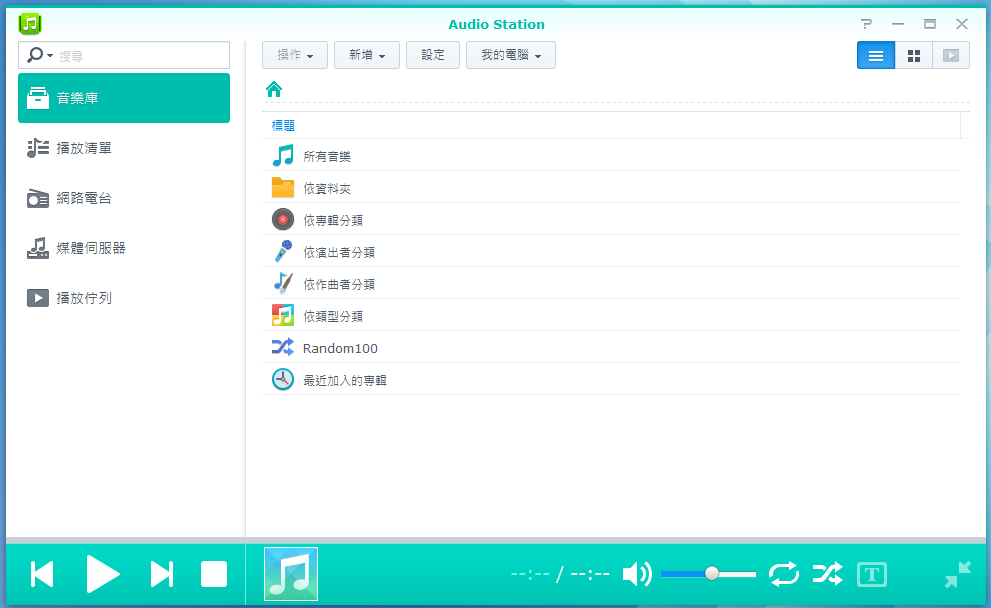The image size is (991, 608).
Task: Open the Random100 list
Action: 611,348
